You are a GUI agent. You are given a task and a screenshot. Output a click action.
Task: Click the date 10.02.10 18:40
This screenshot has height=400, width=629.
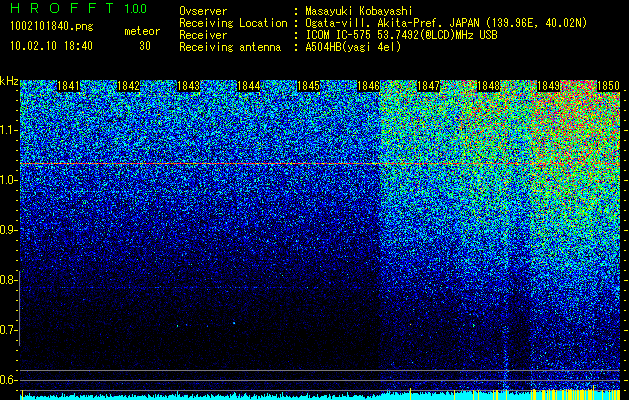[x=51, y=46]
